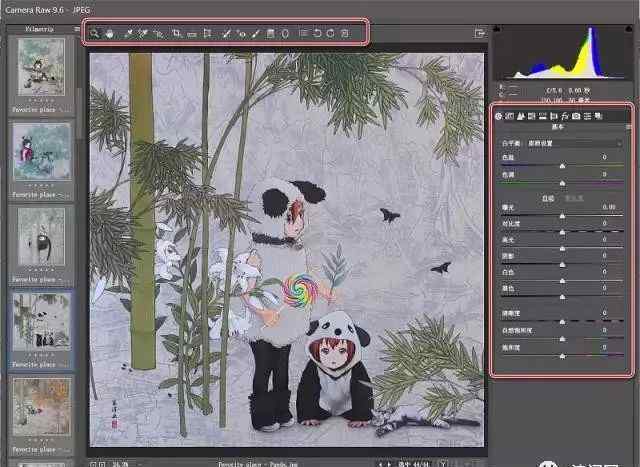Click the Tint (色调) slider handle
The width and height of the screenshot is (640, 467).
pos(562,183)
